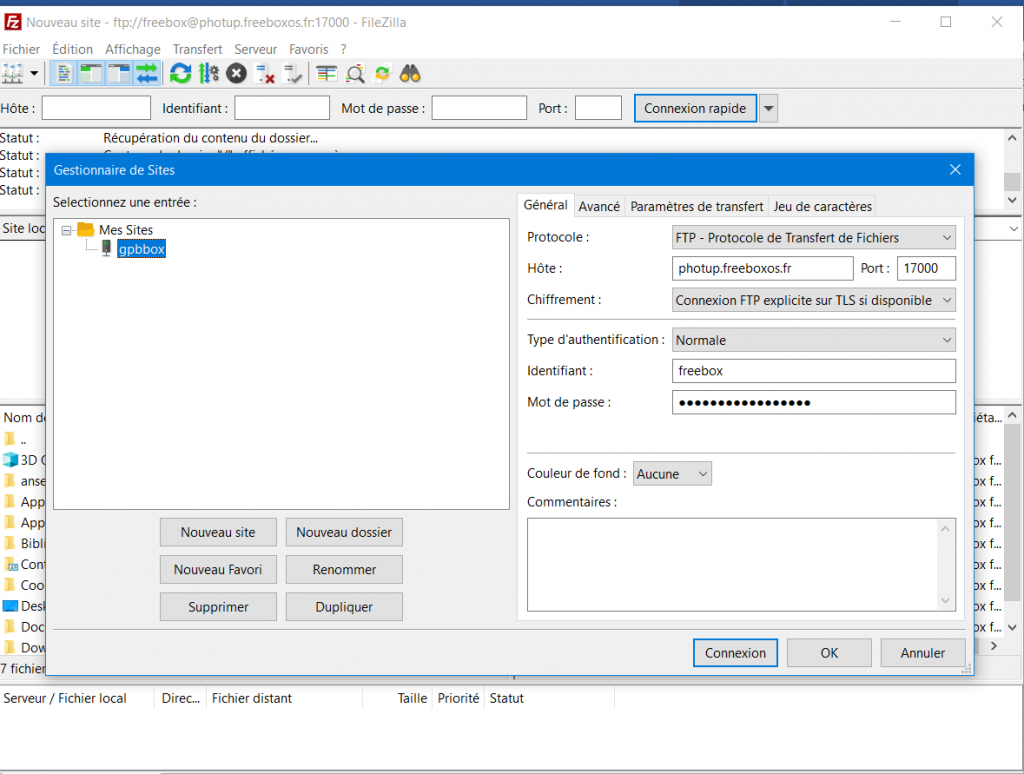Screen dimensions: 1024x774
Task: Click the binoculars file search icon
Action: point(410,73)
